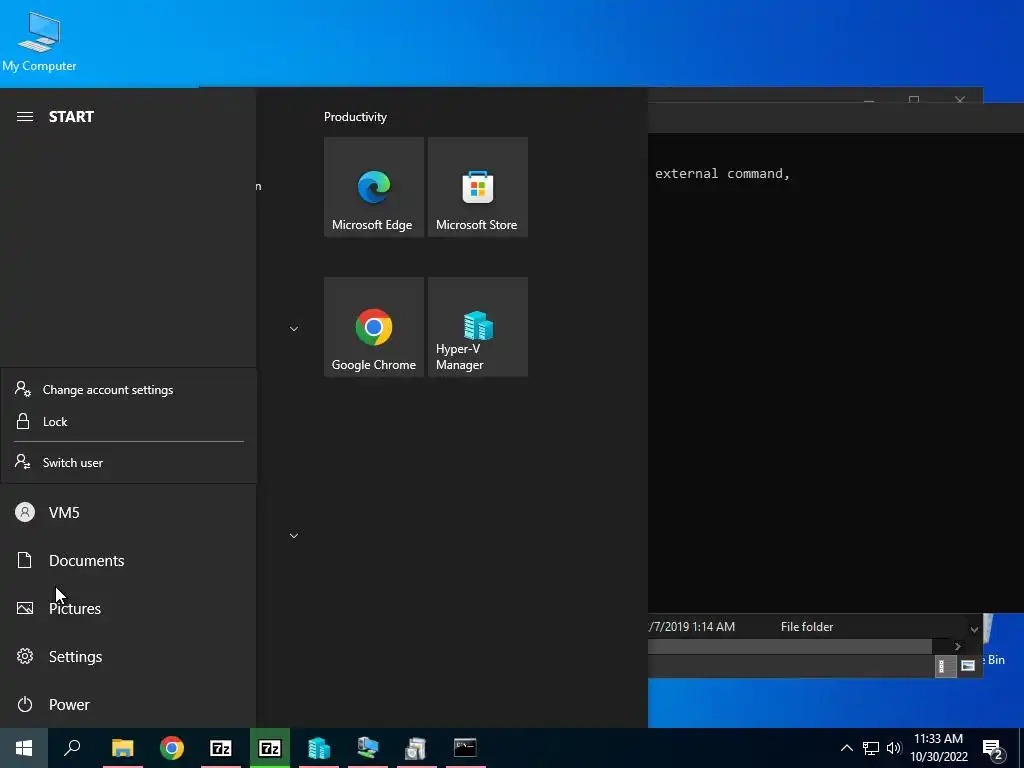Switch to first 7-Zip taskbar window
Image resolution: width=1024 pixels, height=768 pixels.
coord(221,748)
